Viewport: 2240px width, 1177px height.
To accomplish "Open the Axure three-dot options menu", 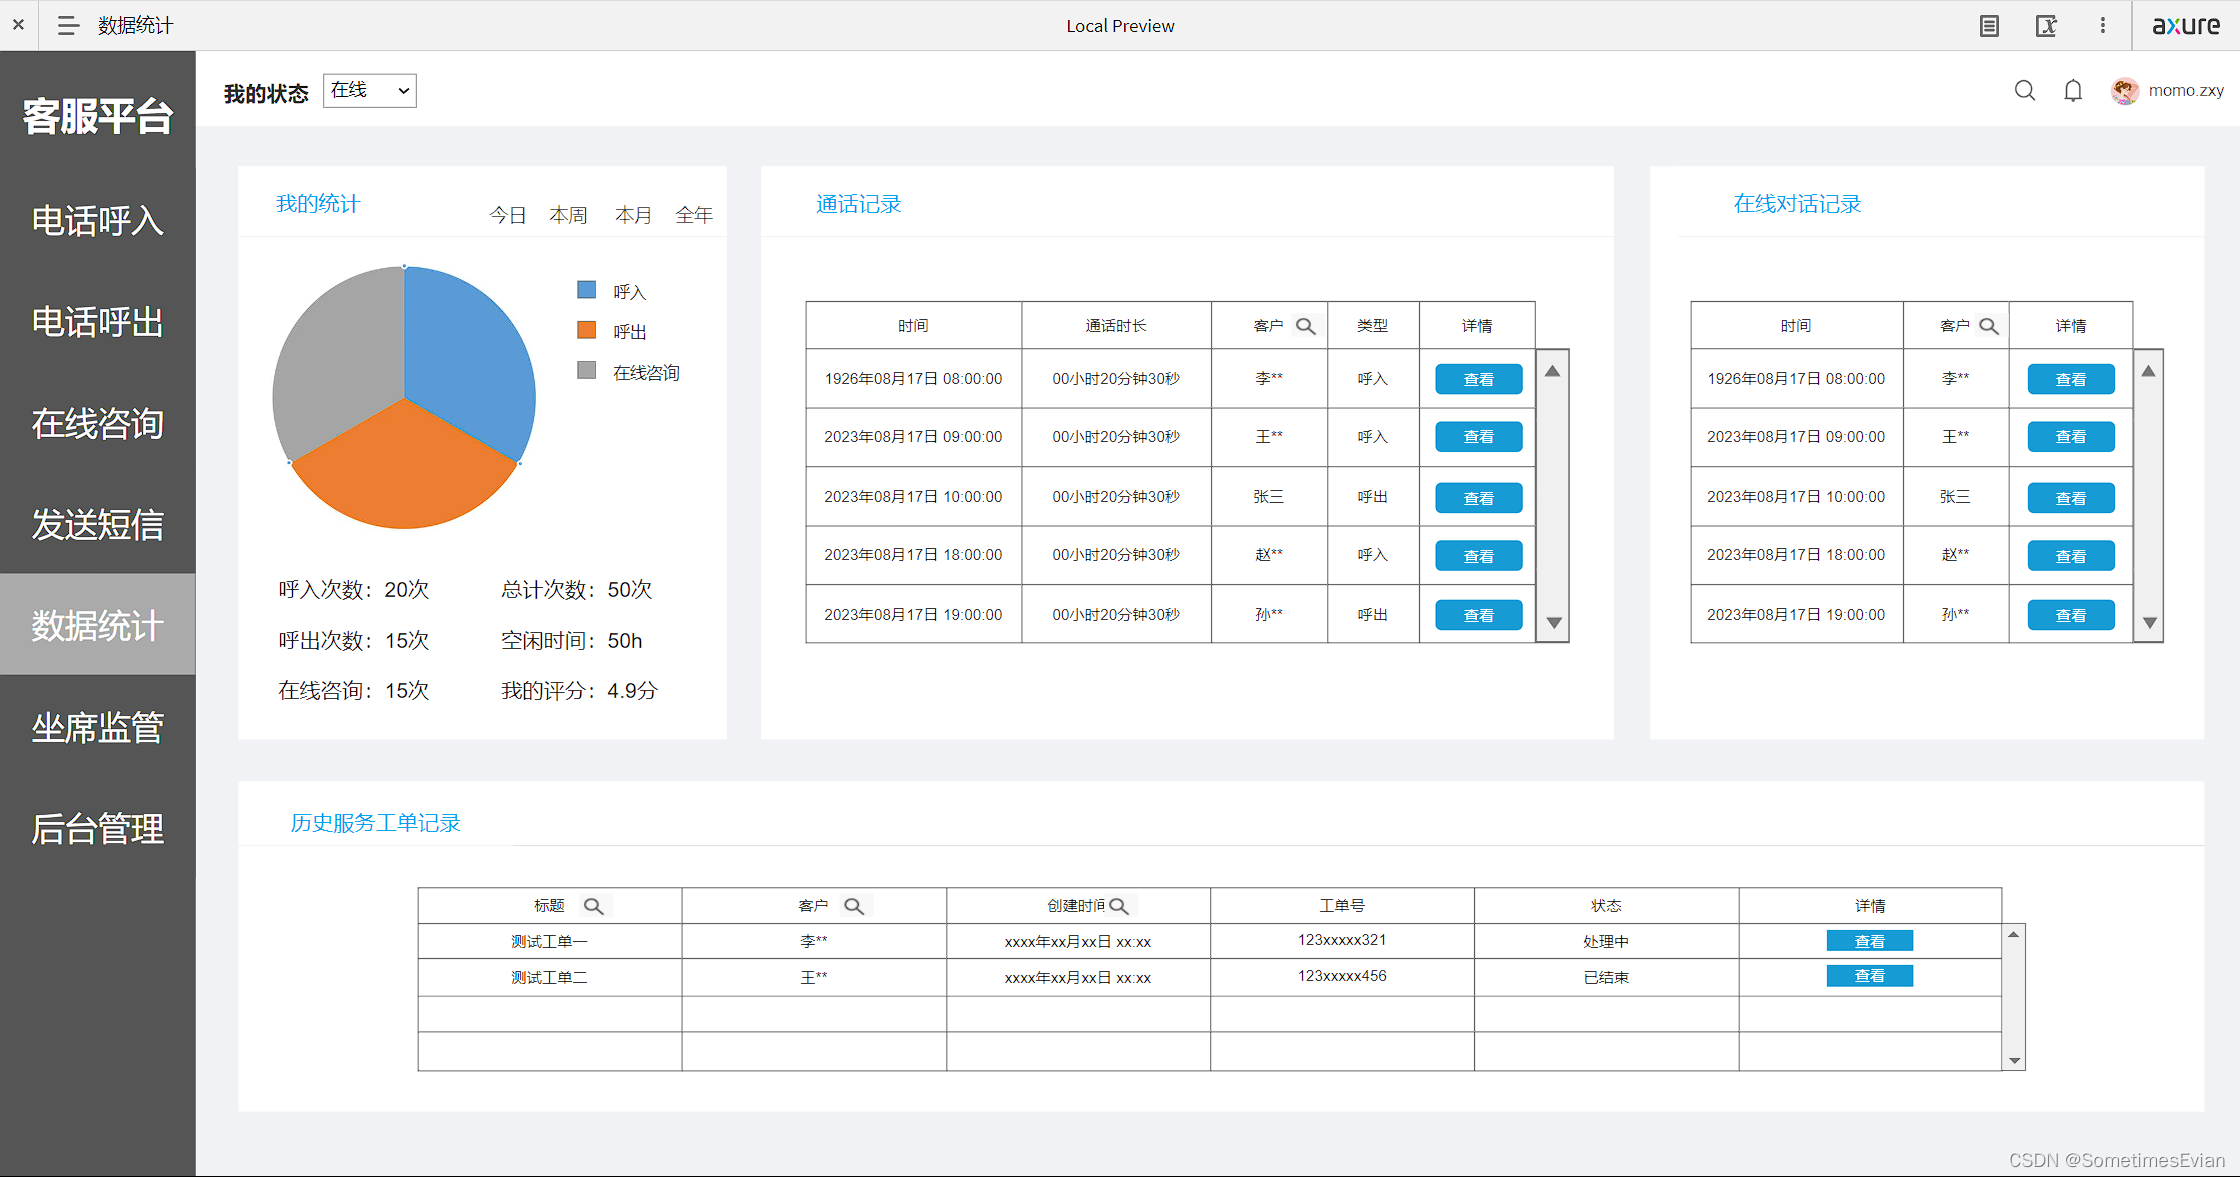I will 2102,26.
